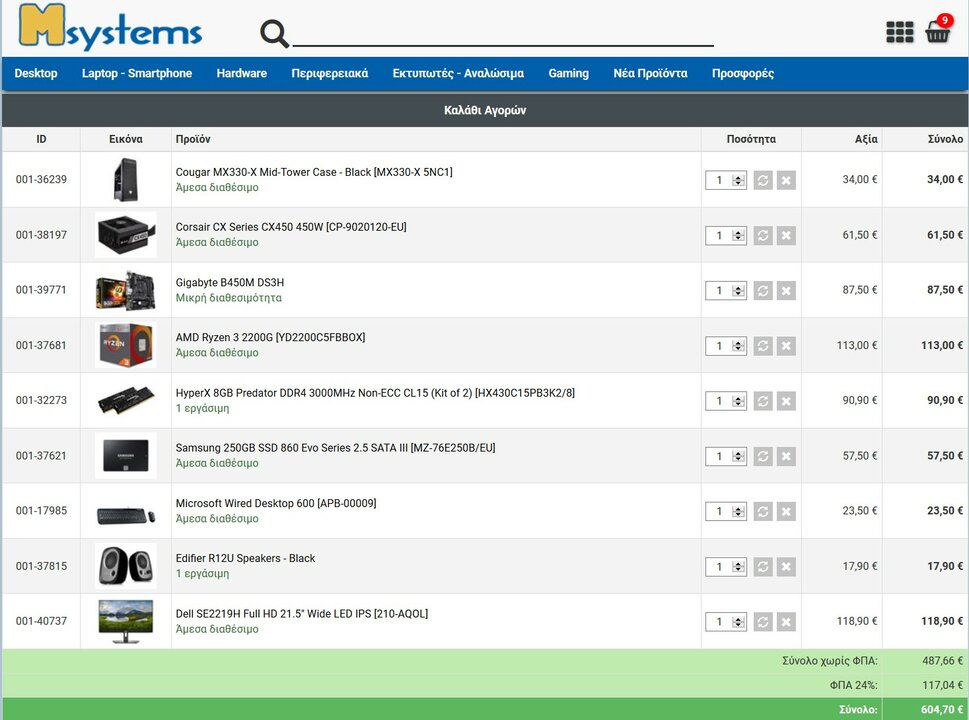Refresh quantity for HyperX 8GB Predator
This screenshot has height=720, width=969.
point(763,401)
